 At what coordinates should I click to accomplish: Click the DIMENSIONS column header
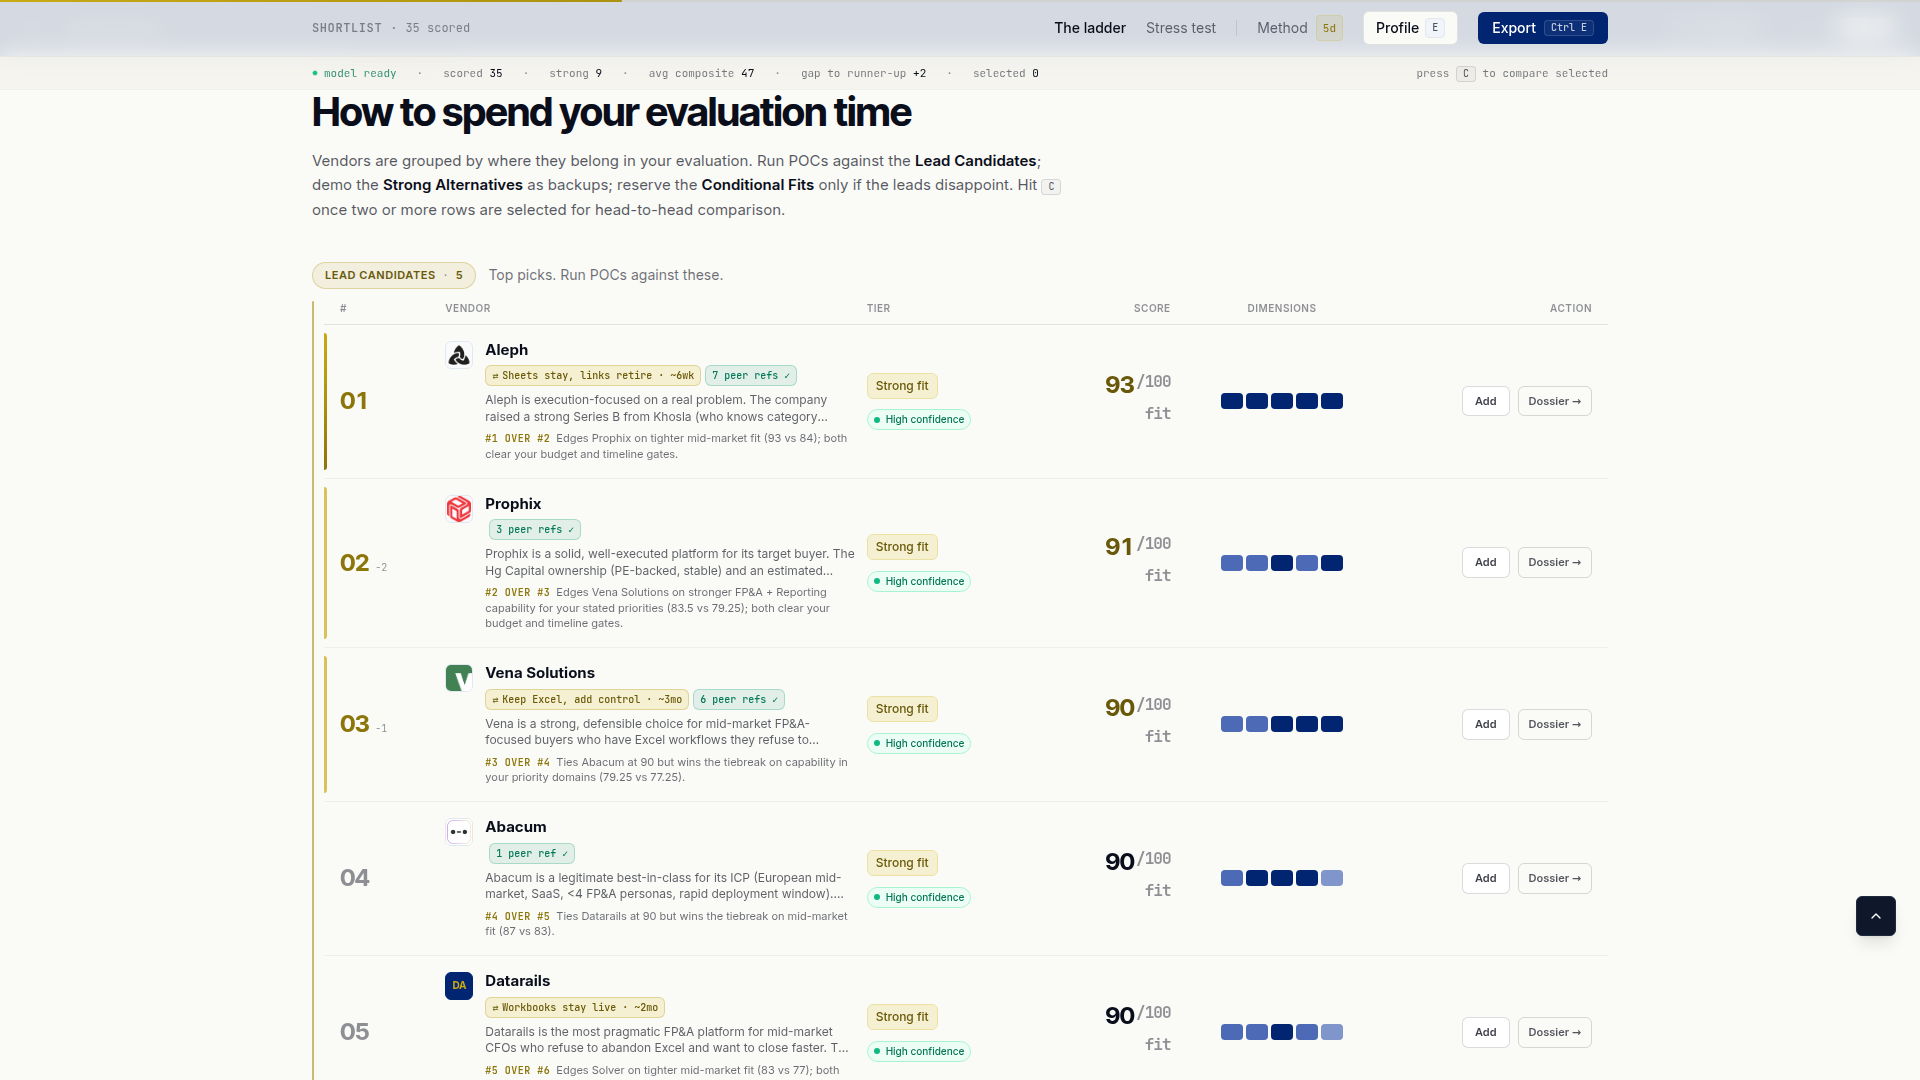click(1282, 309)
